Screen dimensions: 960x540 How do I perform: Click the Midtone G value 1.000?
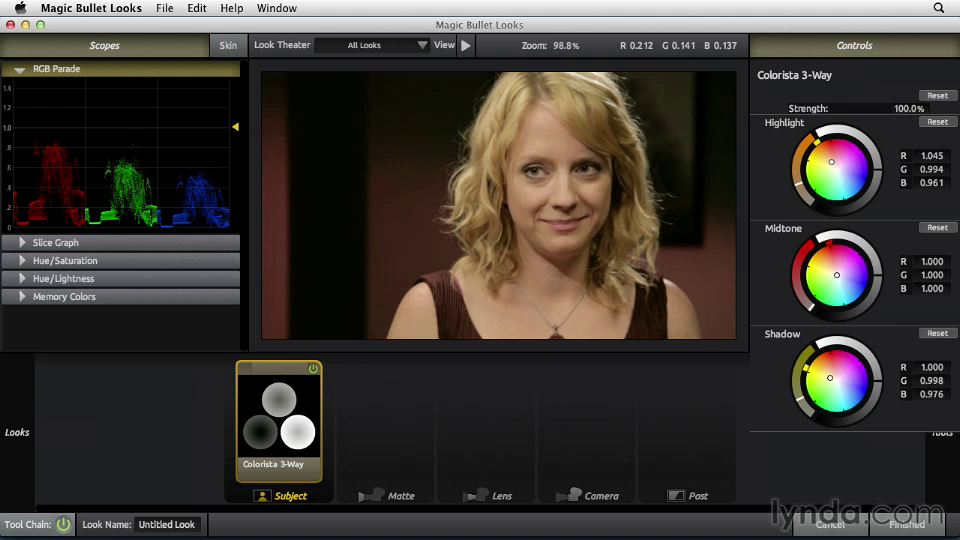[x=932, y=275]
